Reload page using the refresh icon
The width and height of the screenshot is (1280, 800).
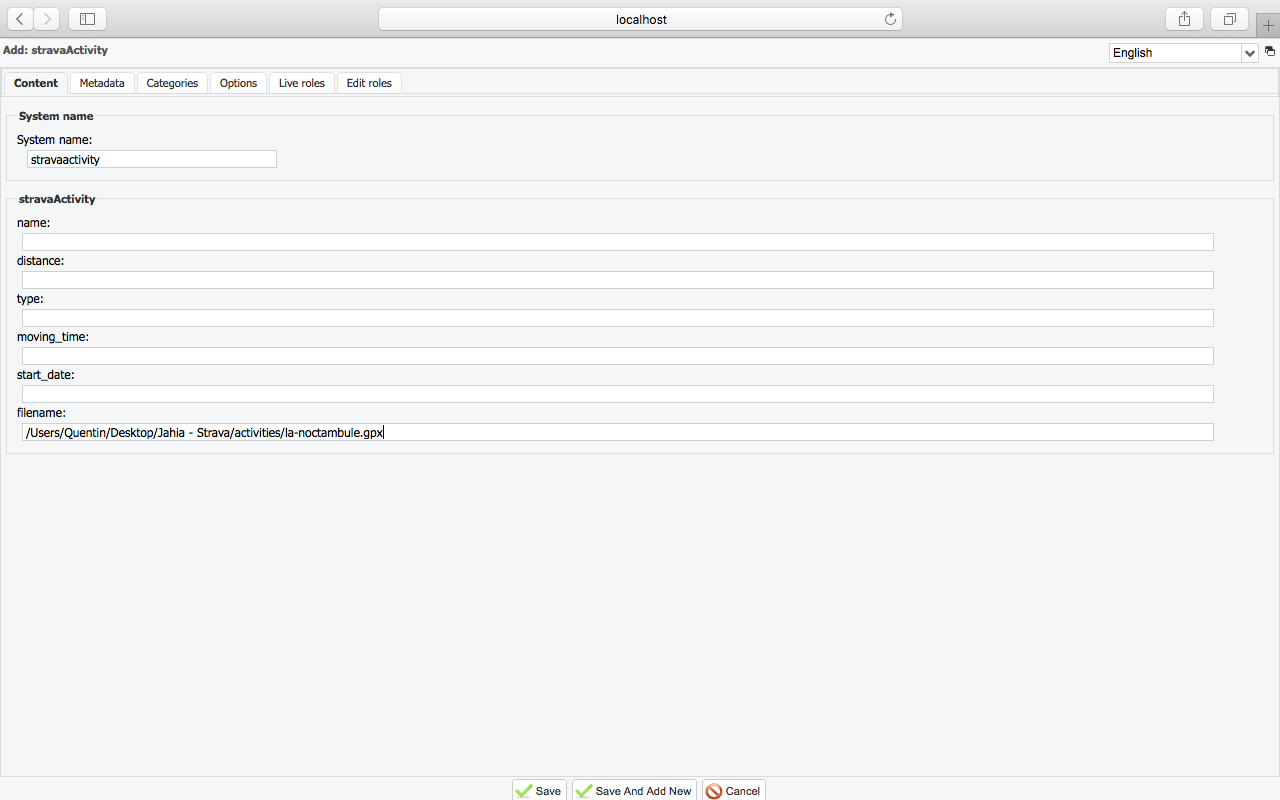pyautogui.click(x=890, y=19)
